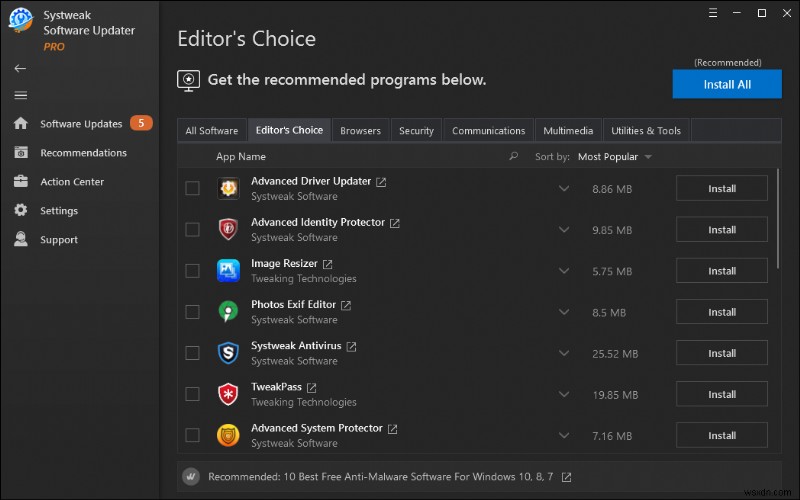
Task: Click the Advanced Identity Protector shield icon
Action: pos(228,229)
